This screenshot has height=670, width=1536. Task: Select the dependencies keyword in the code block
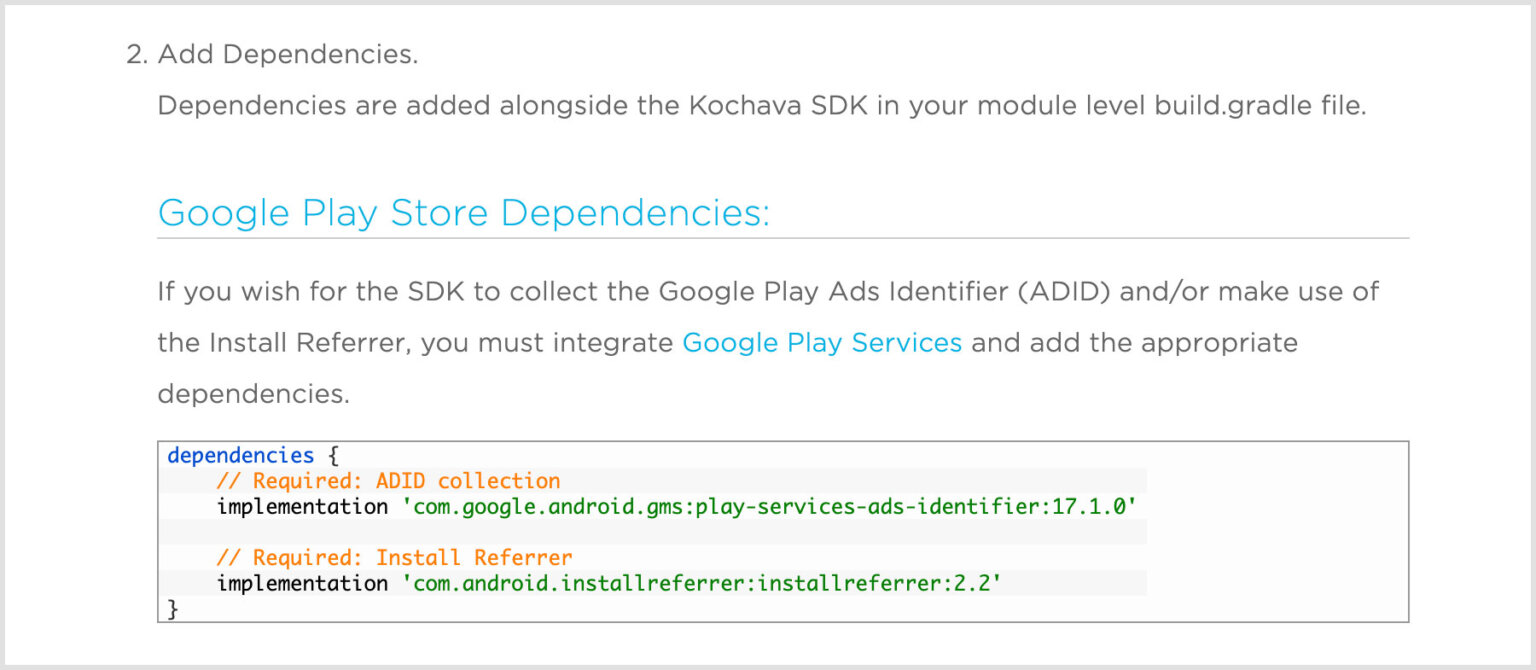click(x=240, y=455)
